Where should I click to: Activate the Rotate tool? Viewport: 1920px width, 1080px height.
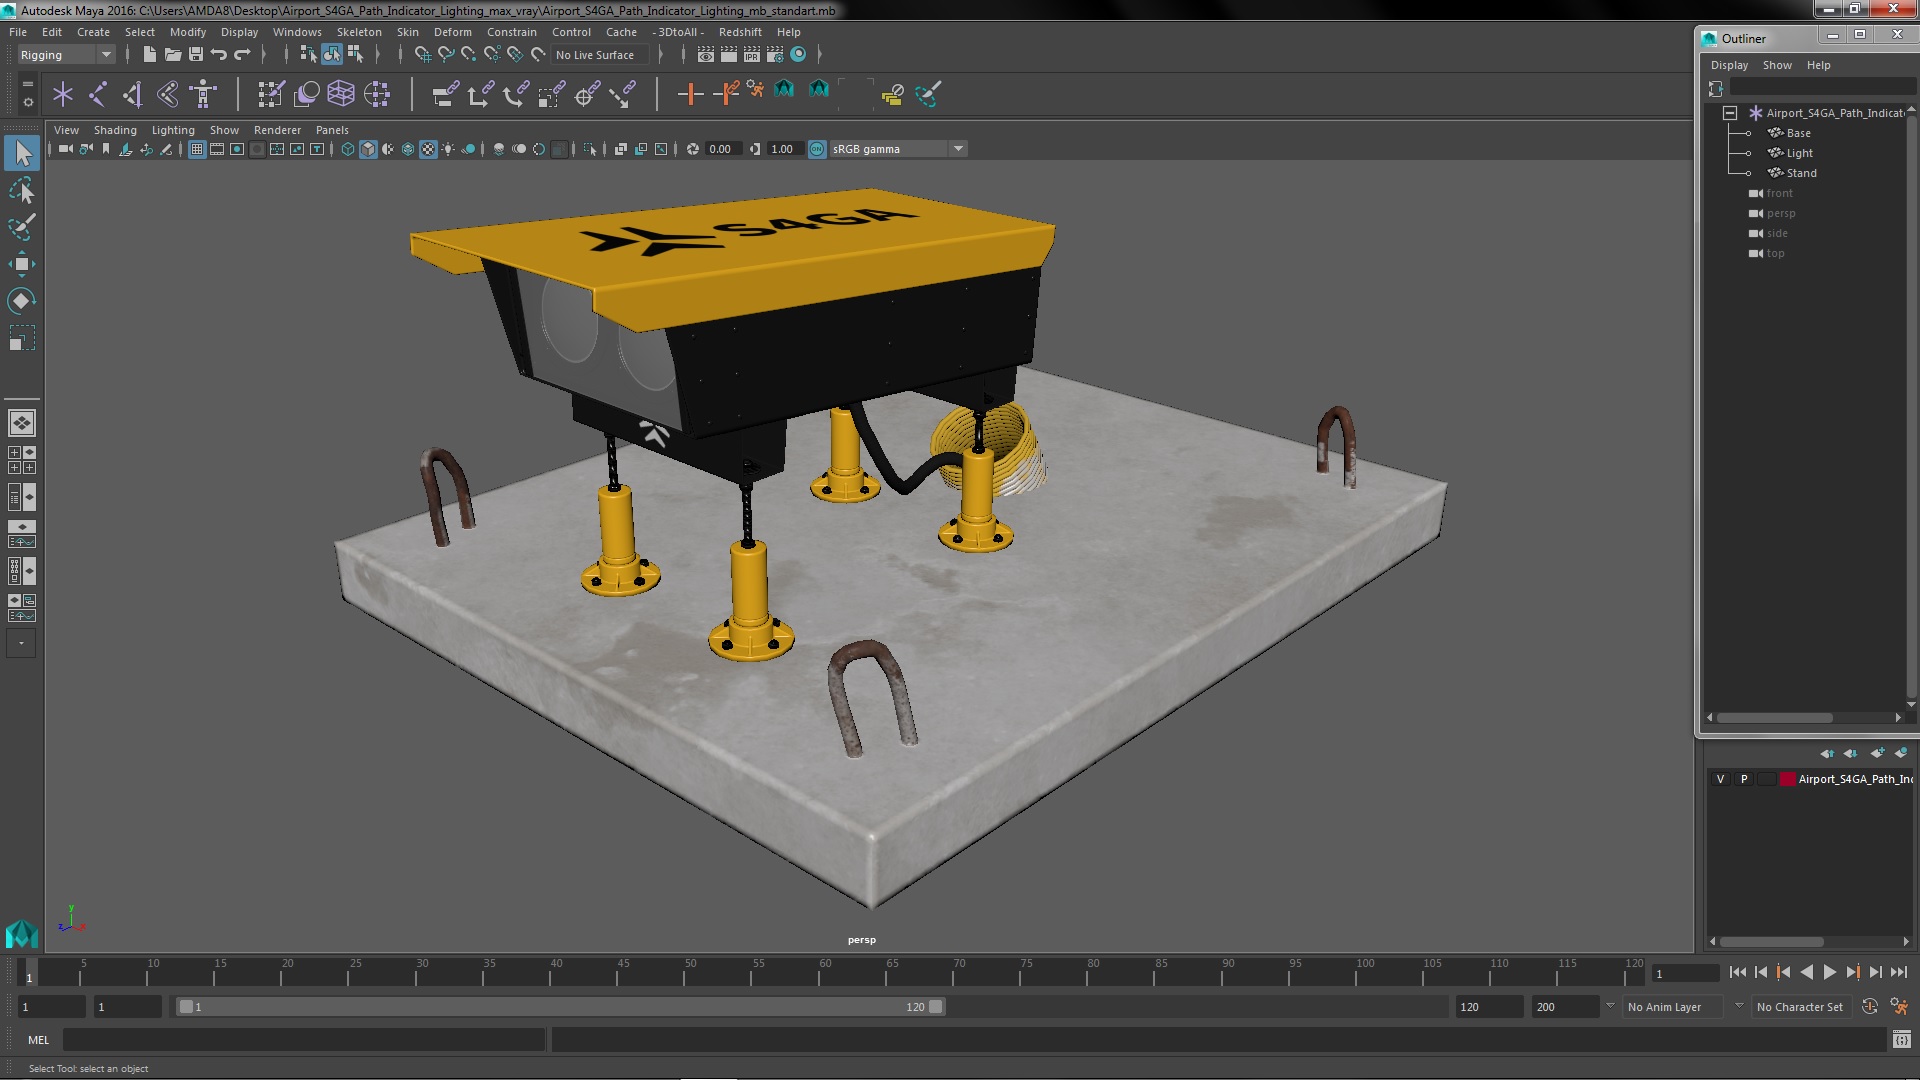[x=22, y=301]
